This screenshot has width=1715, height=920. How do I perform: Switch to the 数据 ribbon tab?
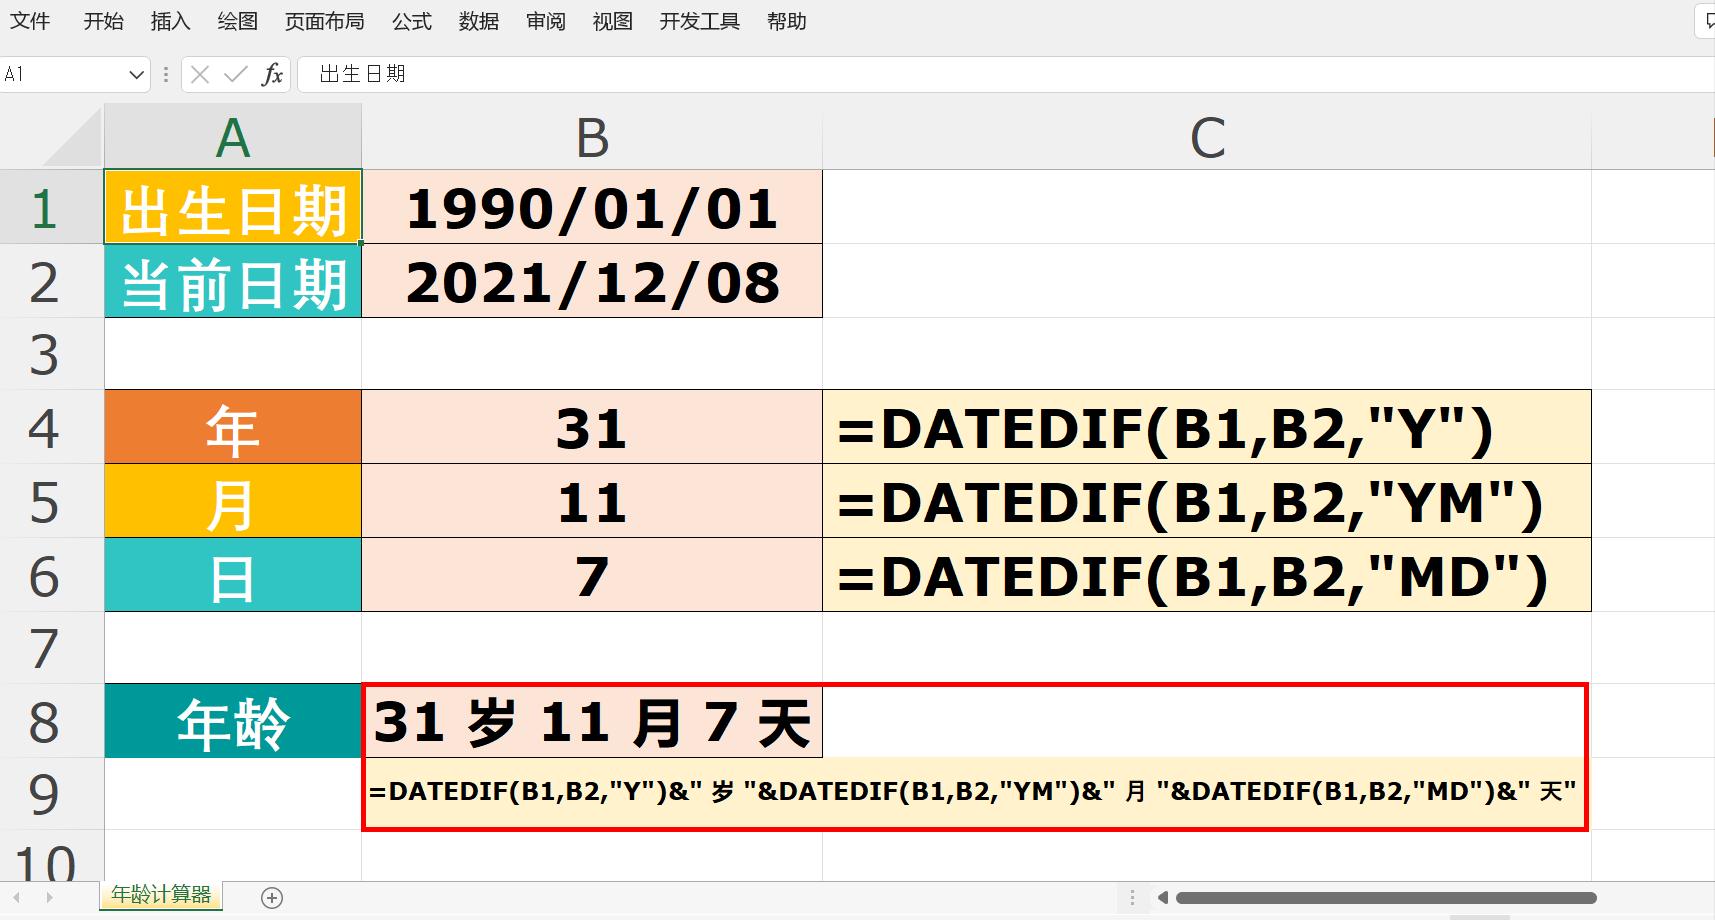coord(478,21)
